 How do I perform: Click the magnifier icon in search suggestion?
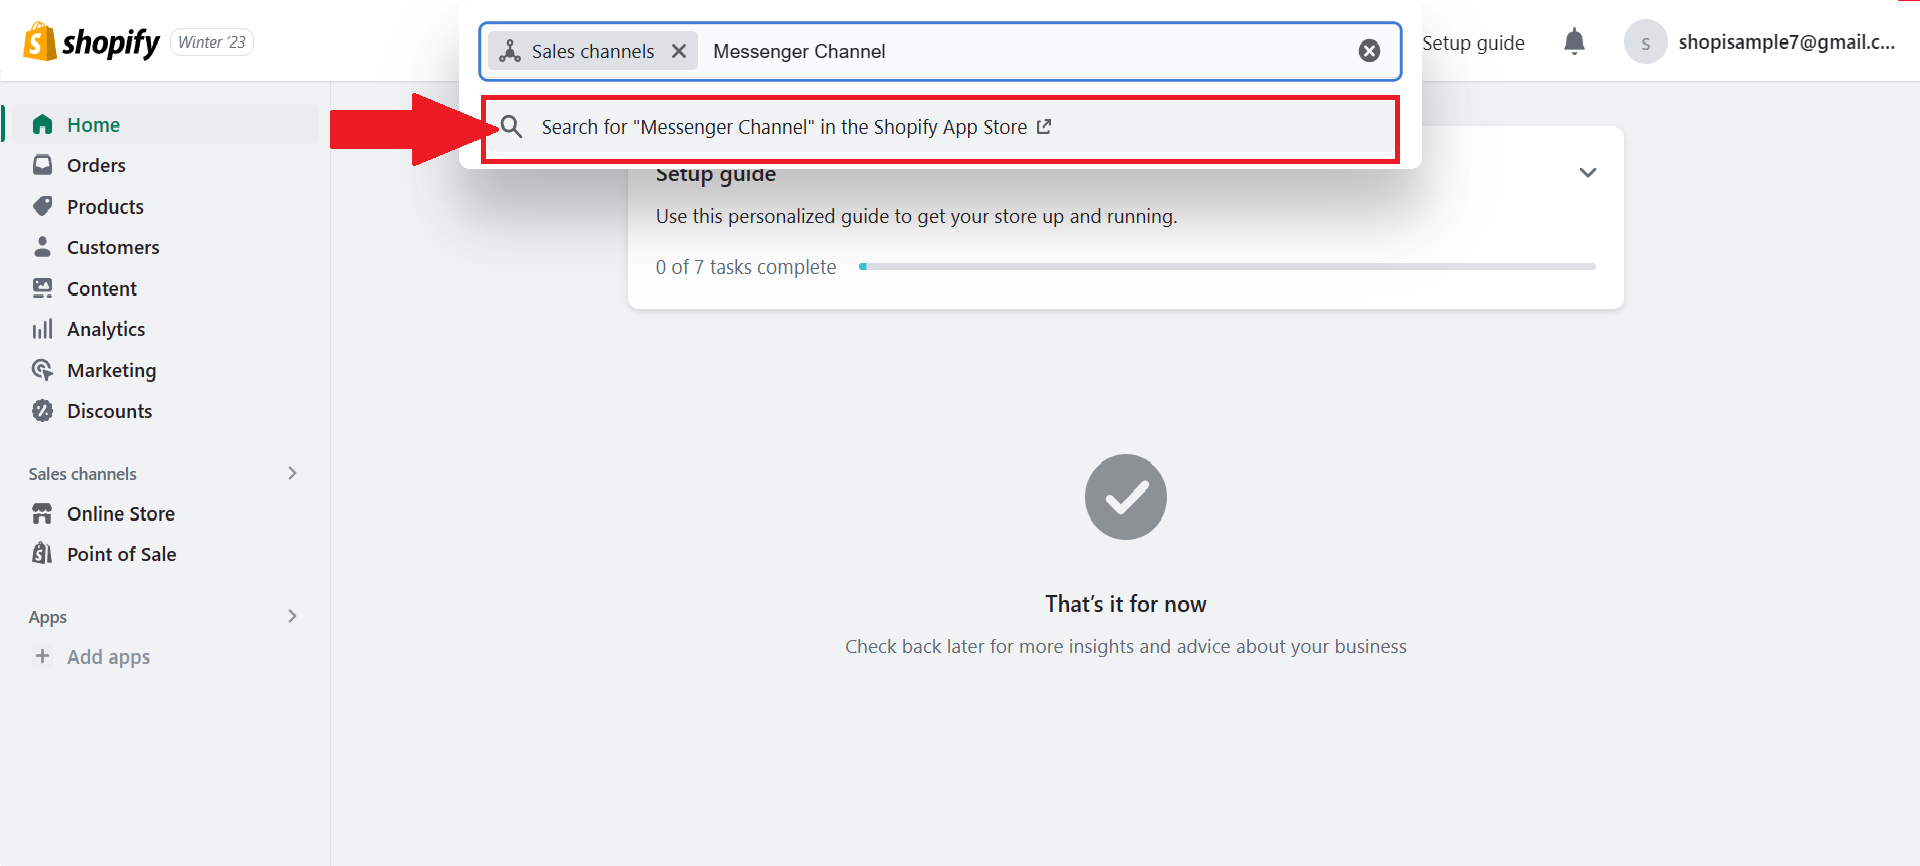coord(511,127)
